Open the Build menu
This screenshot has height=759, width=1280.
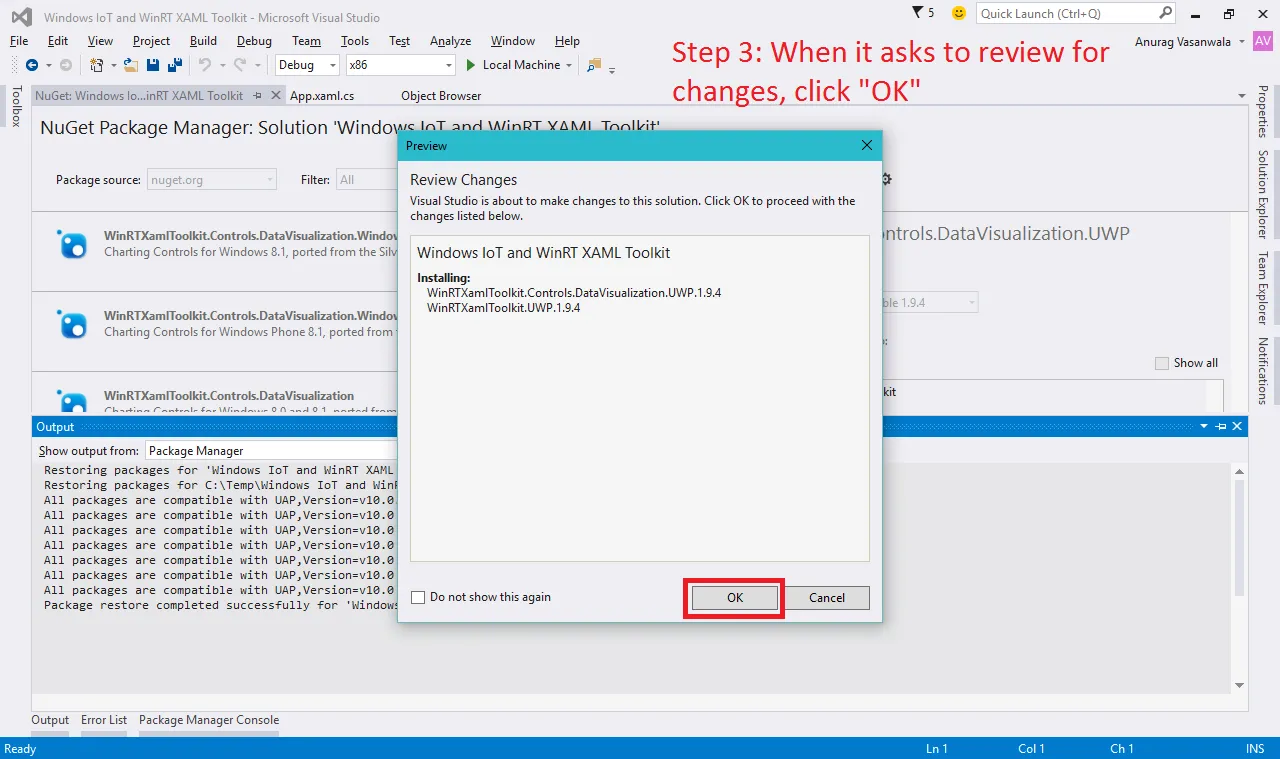pyautogui.click(x=203, y=41)
